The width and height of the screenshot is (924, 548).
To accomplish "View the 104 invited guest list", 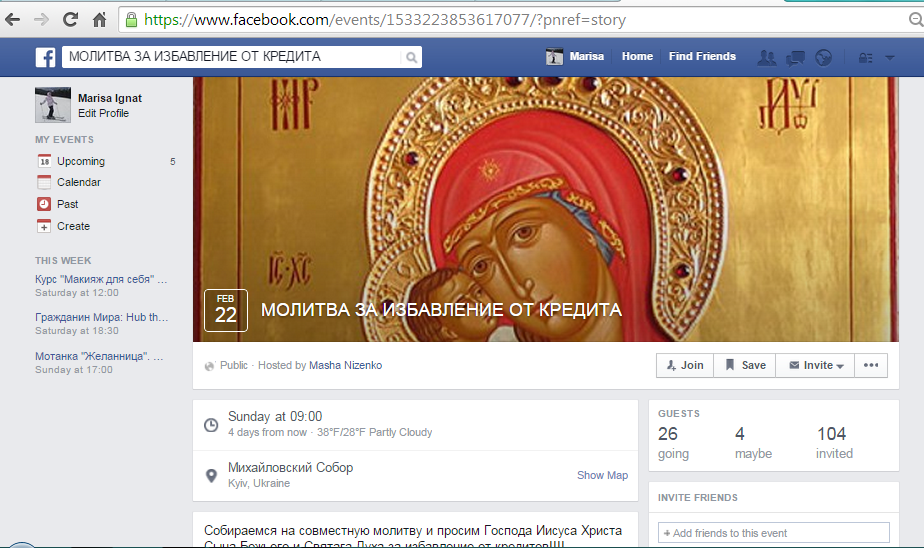I will [x=834, y=443].
